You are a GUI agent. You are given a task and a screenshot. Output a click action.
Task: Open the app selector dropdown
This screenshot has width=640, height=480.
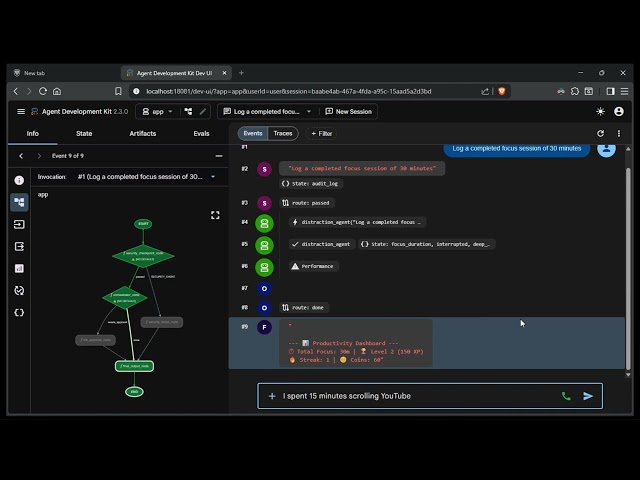click(x=158, y=111)
